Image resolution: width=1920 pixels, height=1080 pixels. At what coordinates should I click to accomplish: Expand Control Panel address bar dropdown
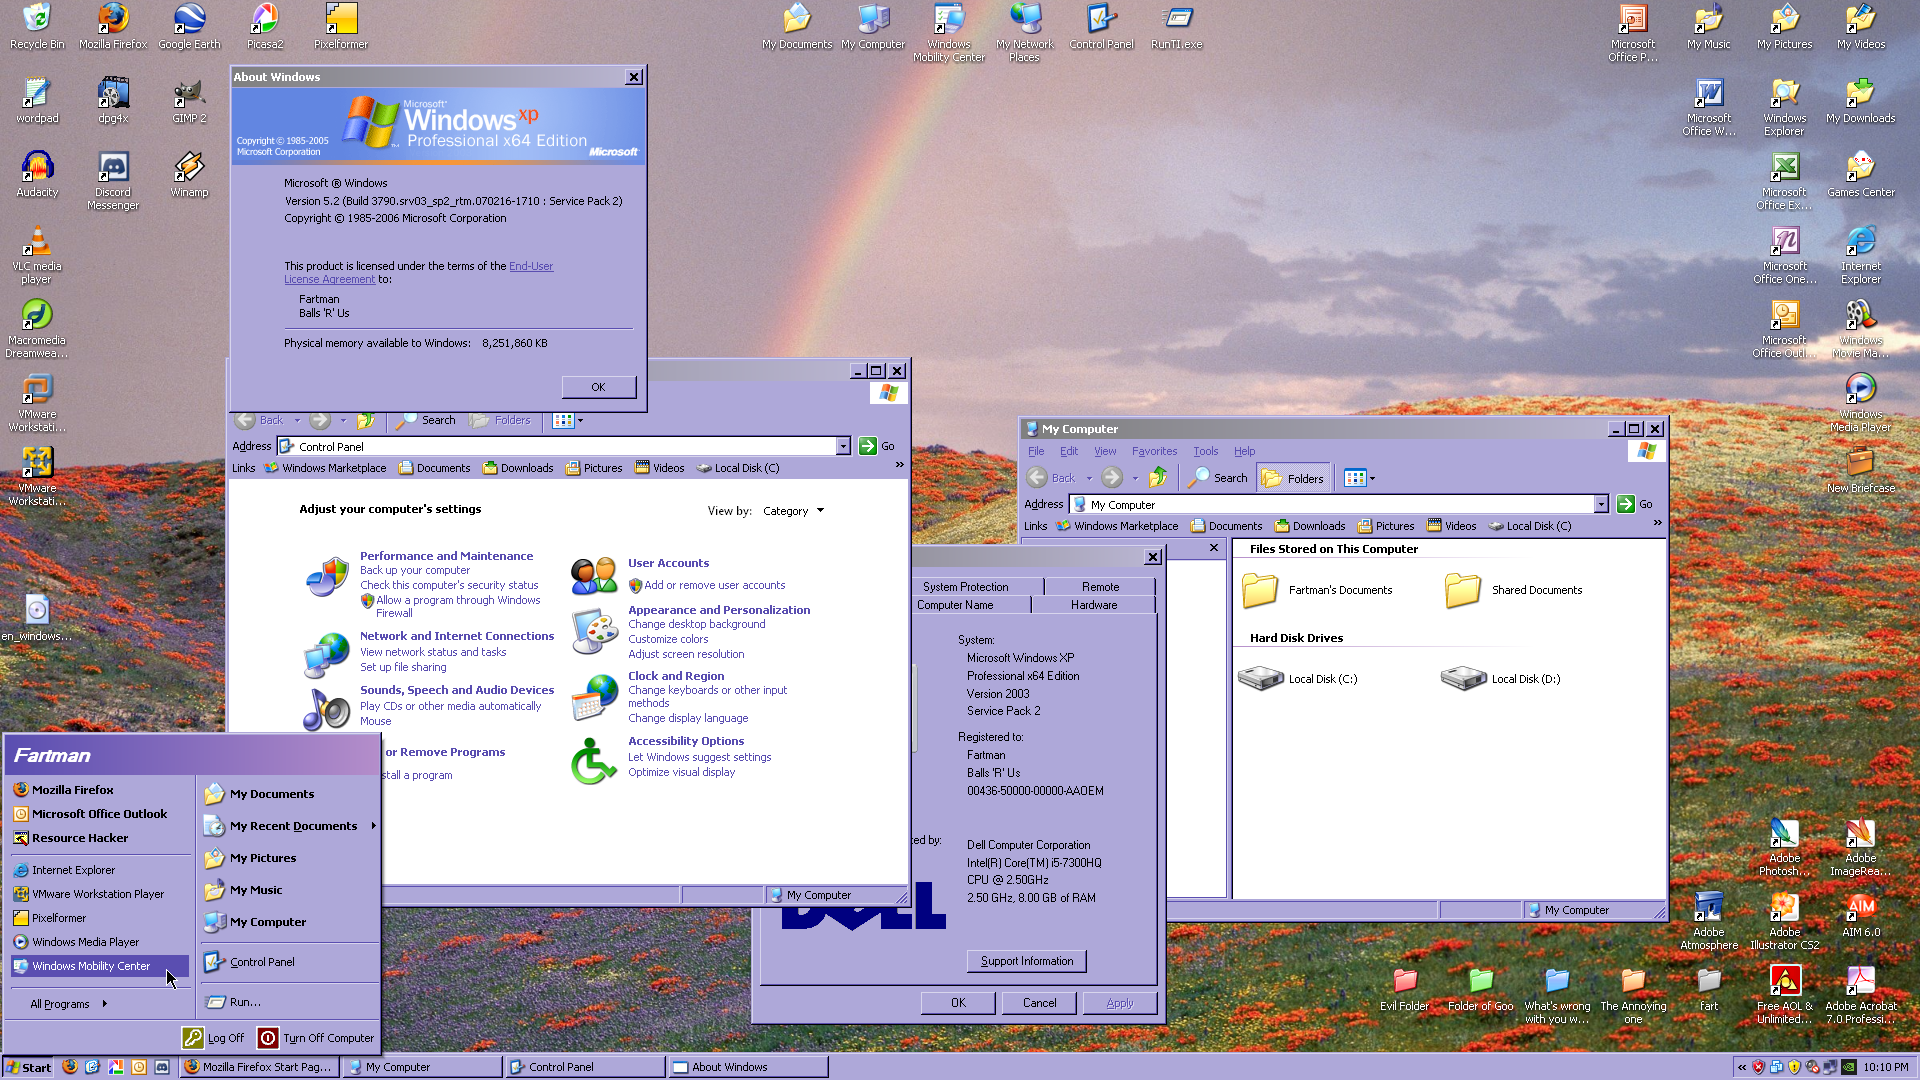click(x=843, y=447)
